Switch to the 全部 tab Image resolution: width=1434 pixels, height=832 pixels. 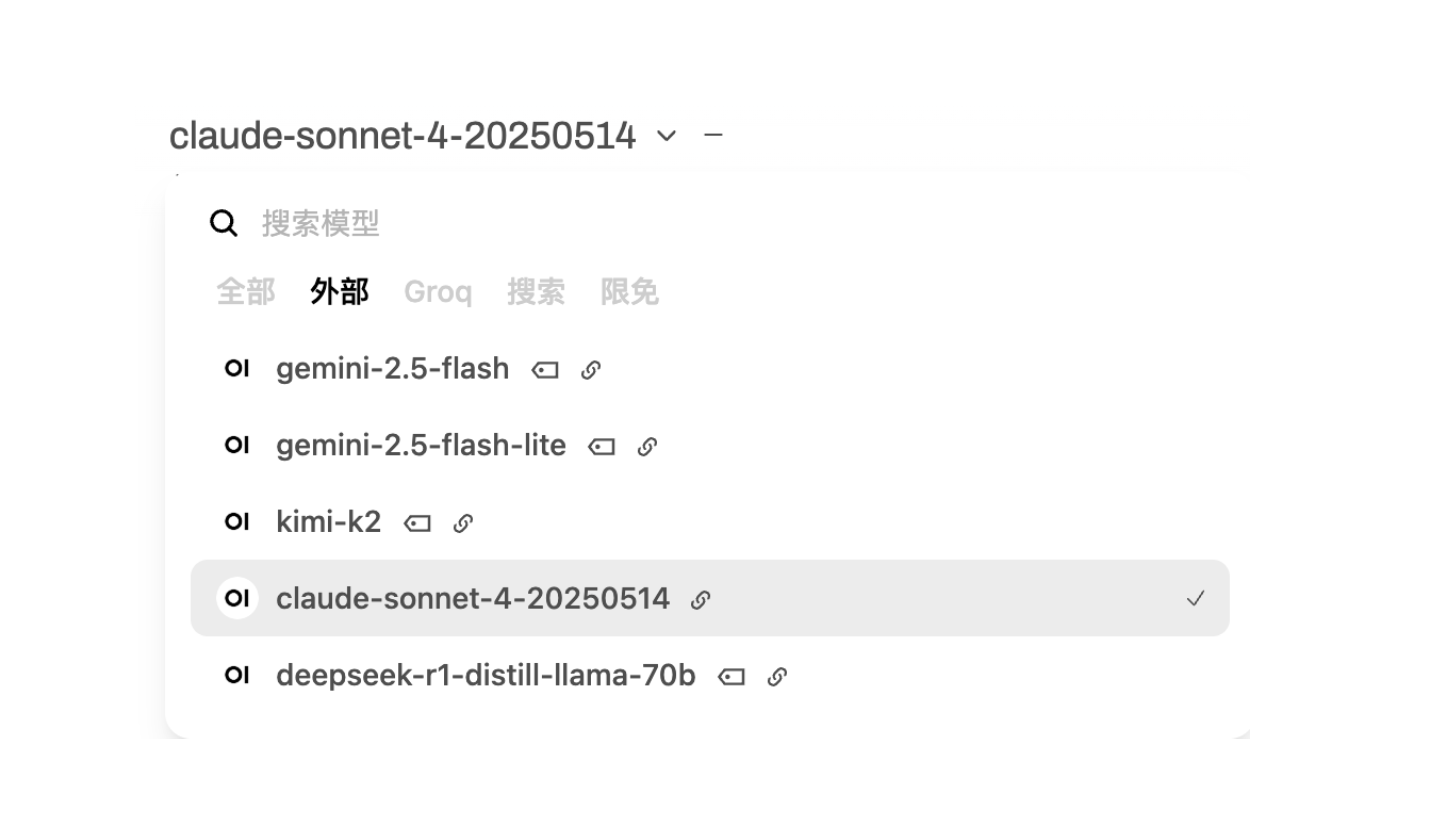pyautogui.click(x=245, y=291)
